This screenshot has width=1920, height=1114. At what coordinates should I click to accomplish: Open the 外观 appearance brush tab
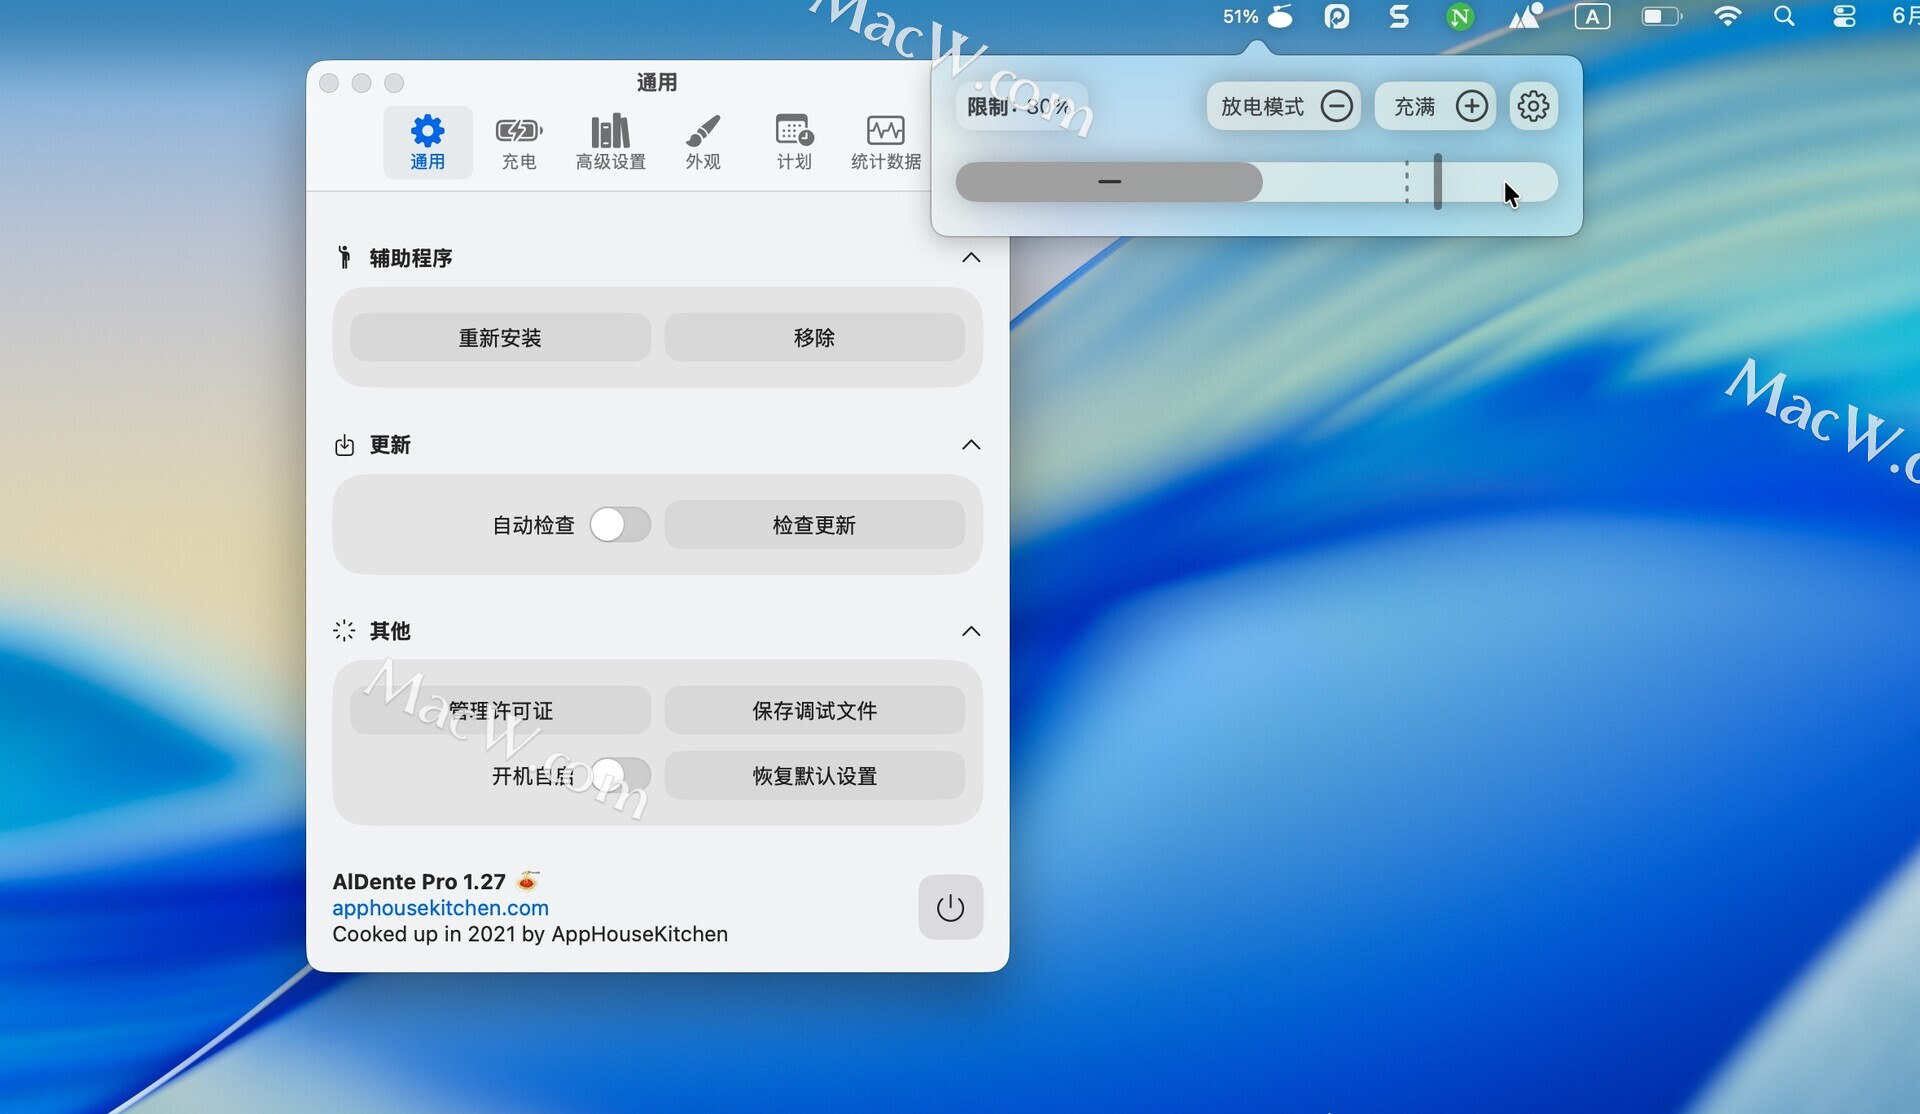[x=702, y=142]
